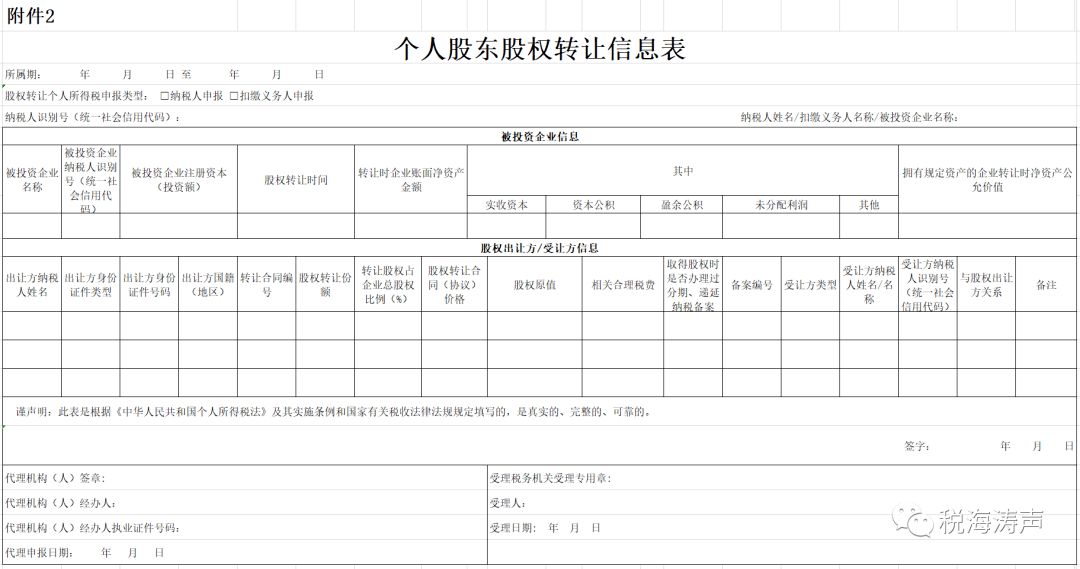Click 纳税人姓名/扣缴义务人名称/被投资企业名称 label
The width and height of the screenshot is (1080, 569).
(850, 117)
